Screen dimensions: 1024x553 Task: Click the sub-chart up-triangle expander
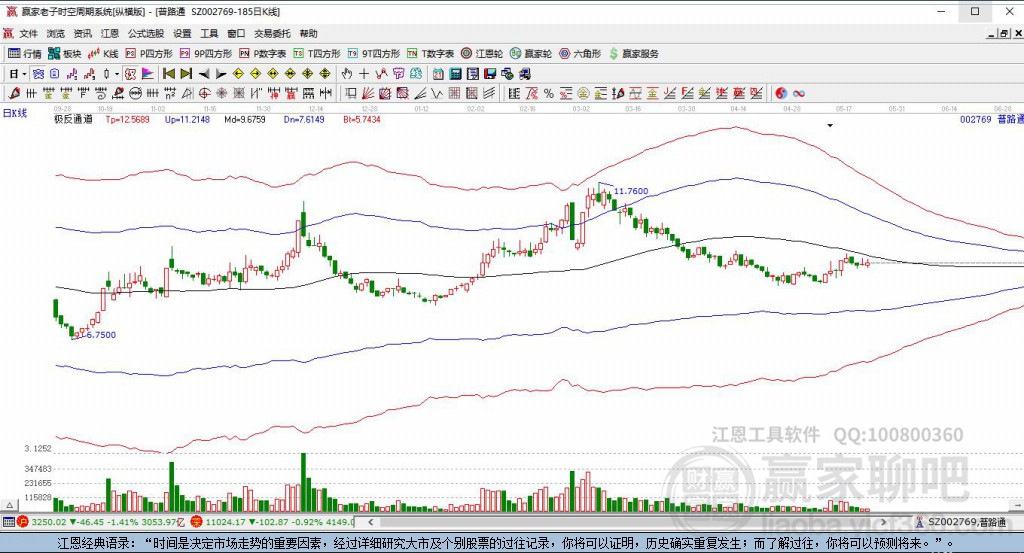point(10,505)
